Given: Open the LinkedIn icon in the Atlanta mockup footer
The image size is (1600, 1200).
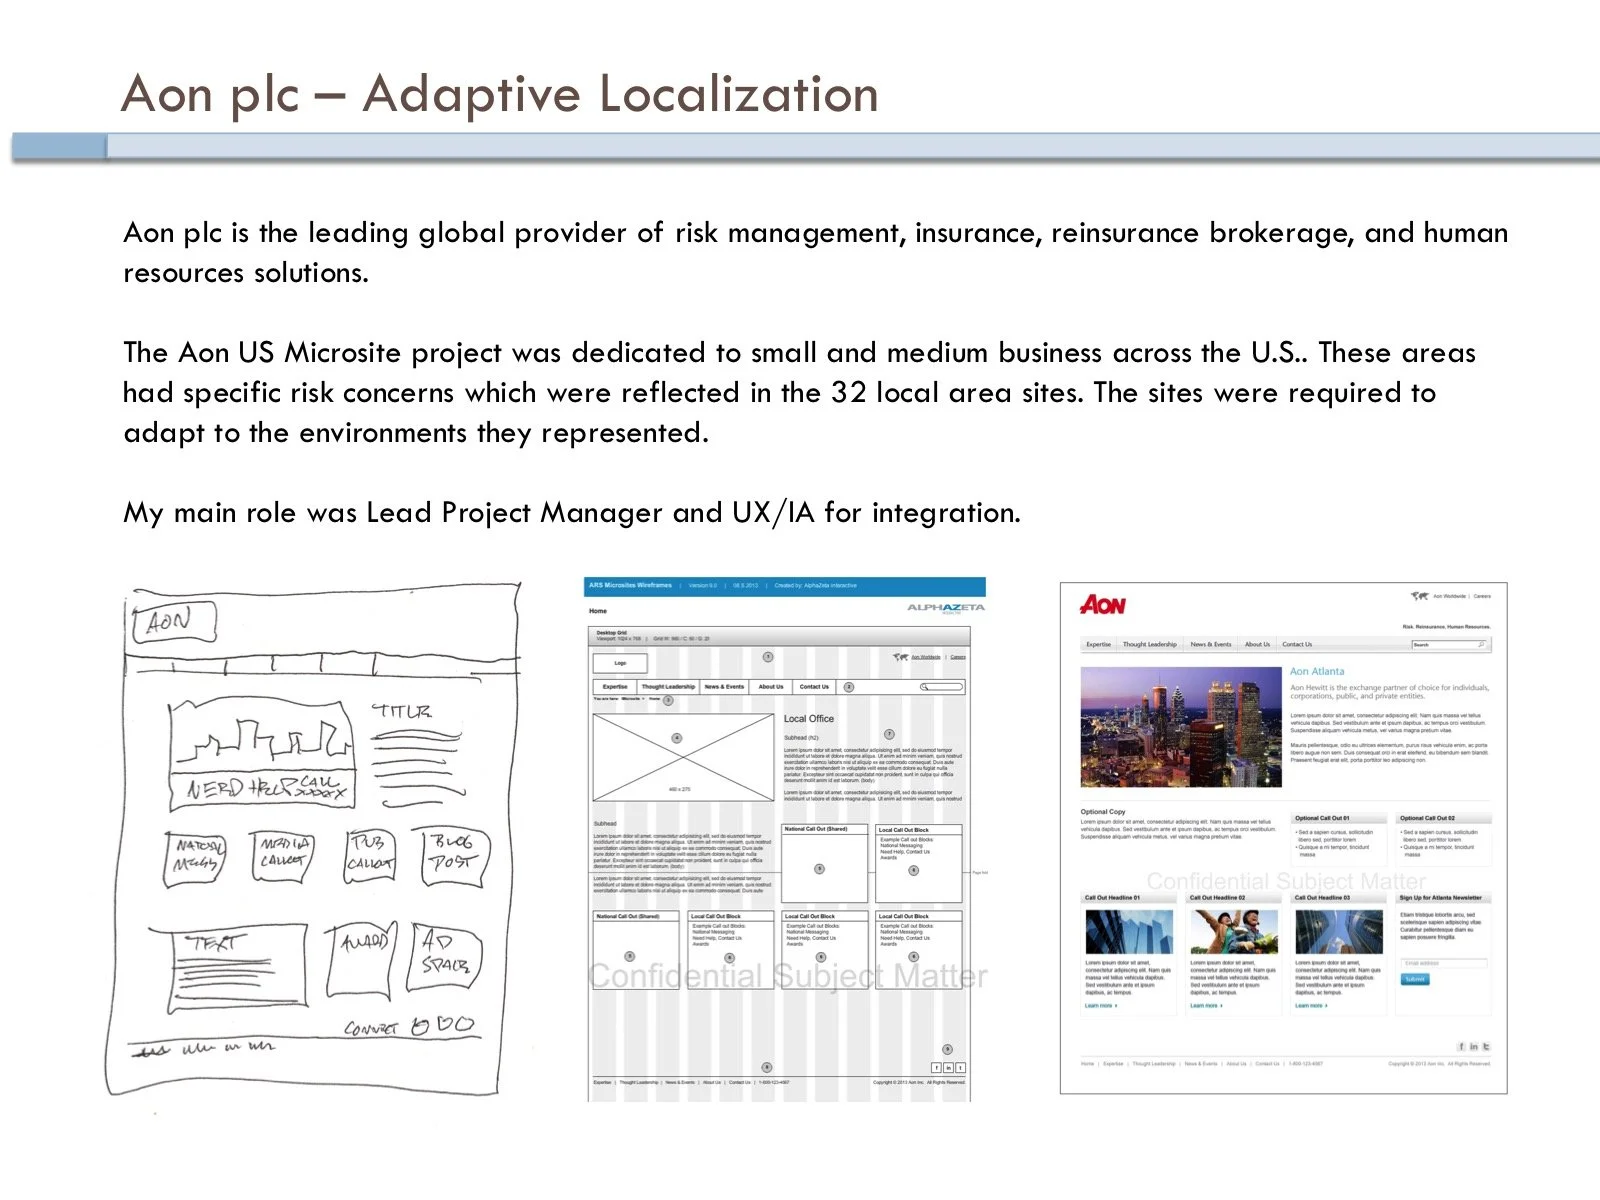Looking at the screenshot, I should (1473, 1047).
